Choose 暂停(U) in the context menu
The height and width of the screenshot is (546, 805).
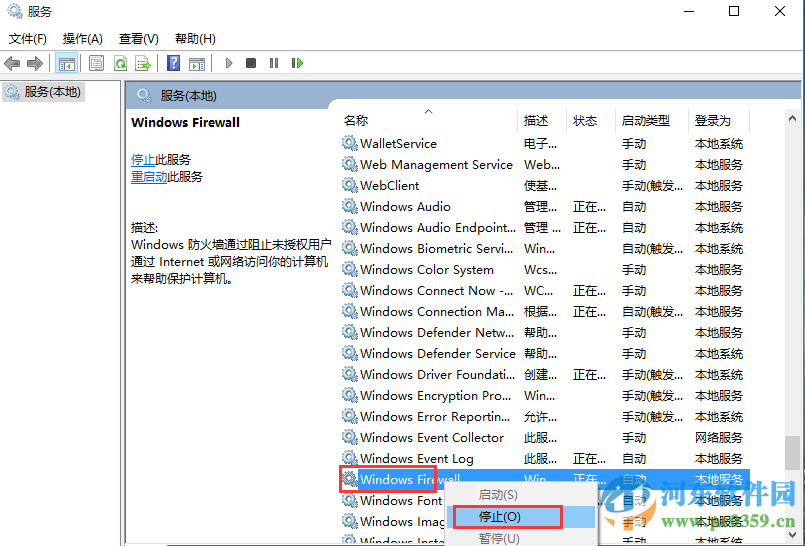point(521,538)
